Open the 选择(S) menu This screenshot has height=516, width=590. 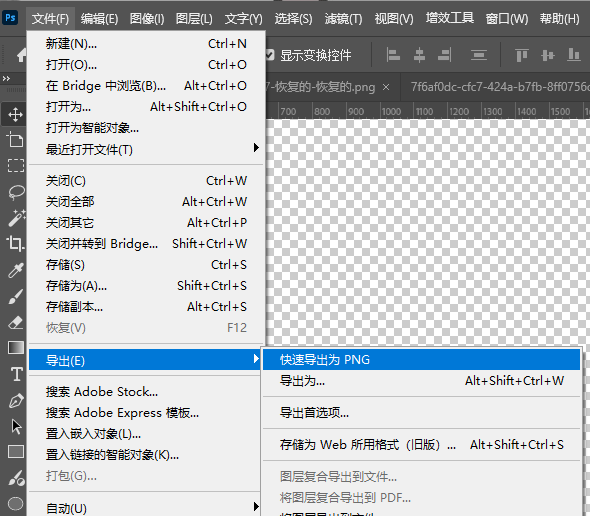click(x=293, y=18)
